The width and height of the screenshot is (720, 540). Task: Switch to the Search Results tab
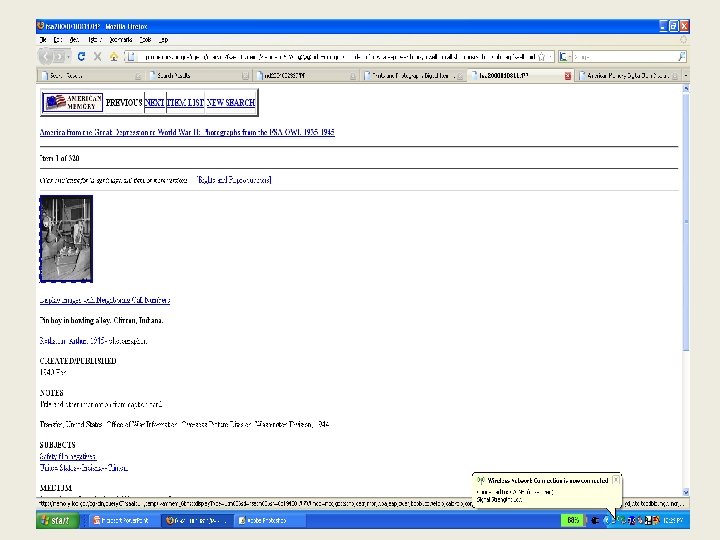pos(198,75)
